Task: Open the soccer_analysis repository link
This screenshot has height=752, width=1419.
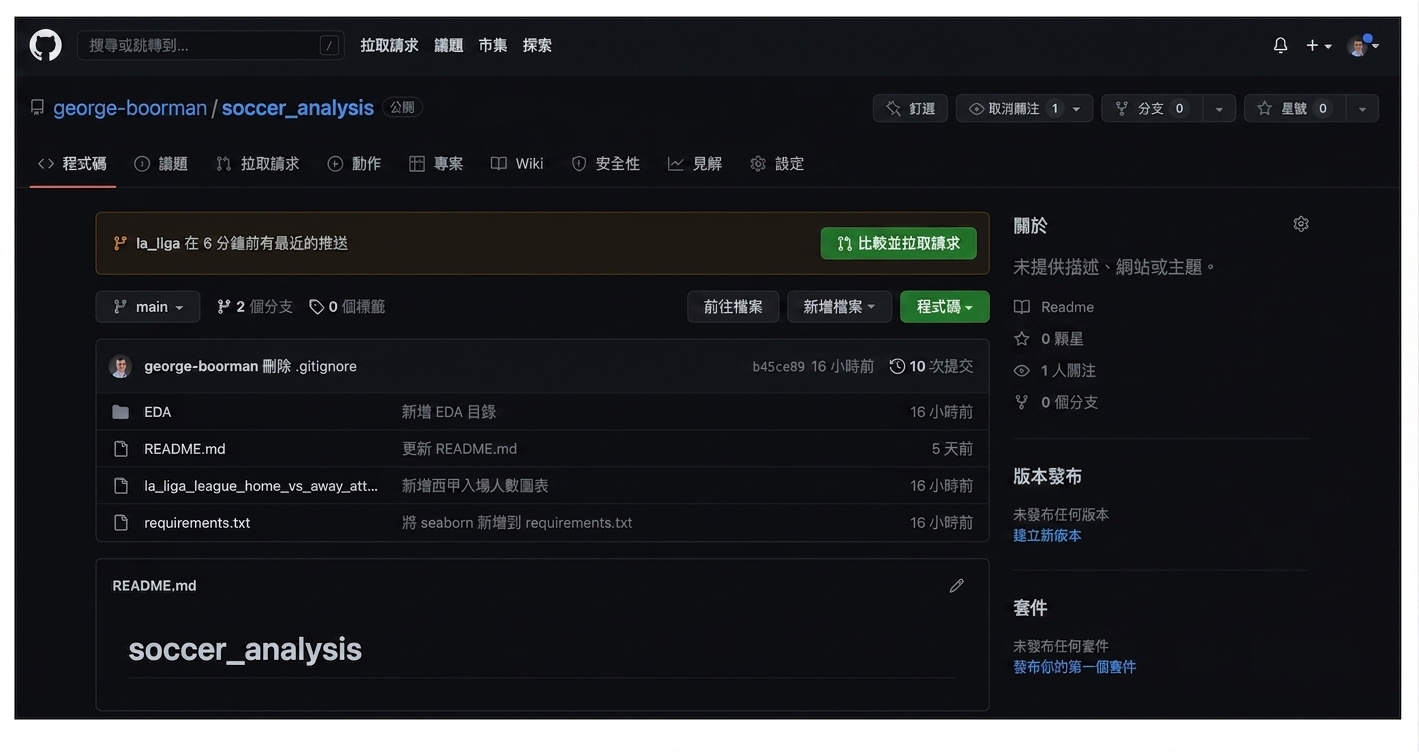Action: click(x=298, y=107)
